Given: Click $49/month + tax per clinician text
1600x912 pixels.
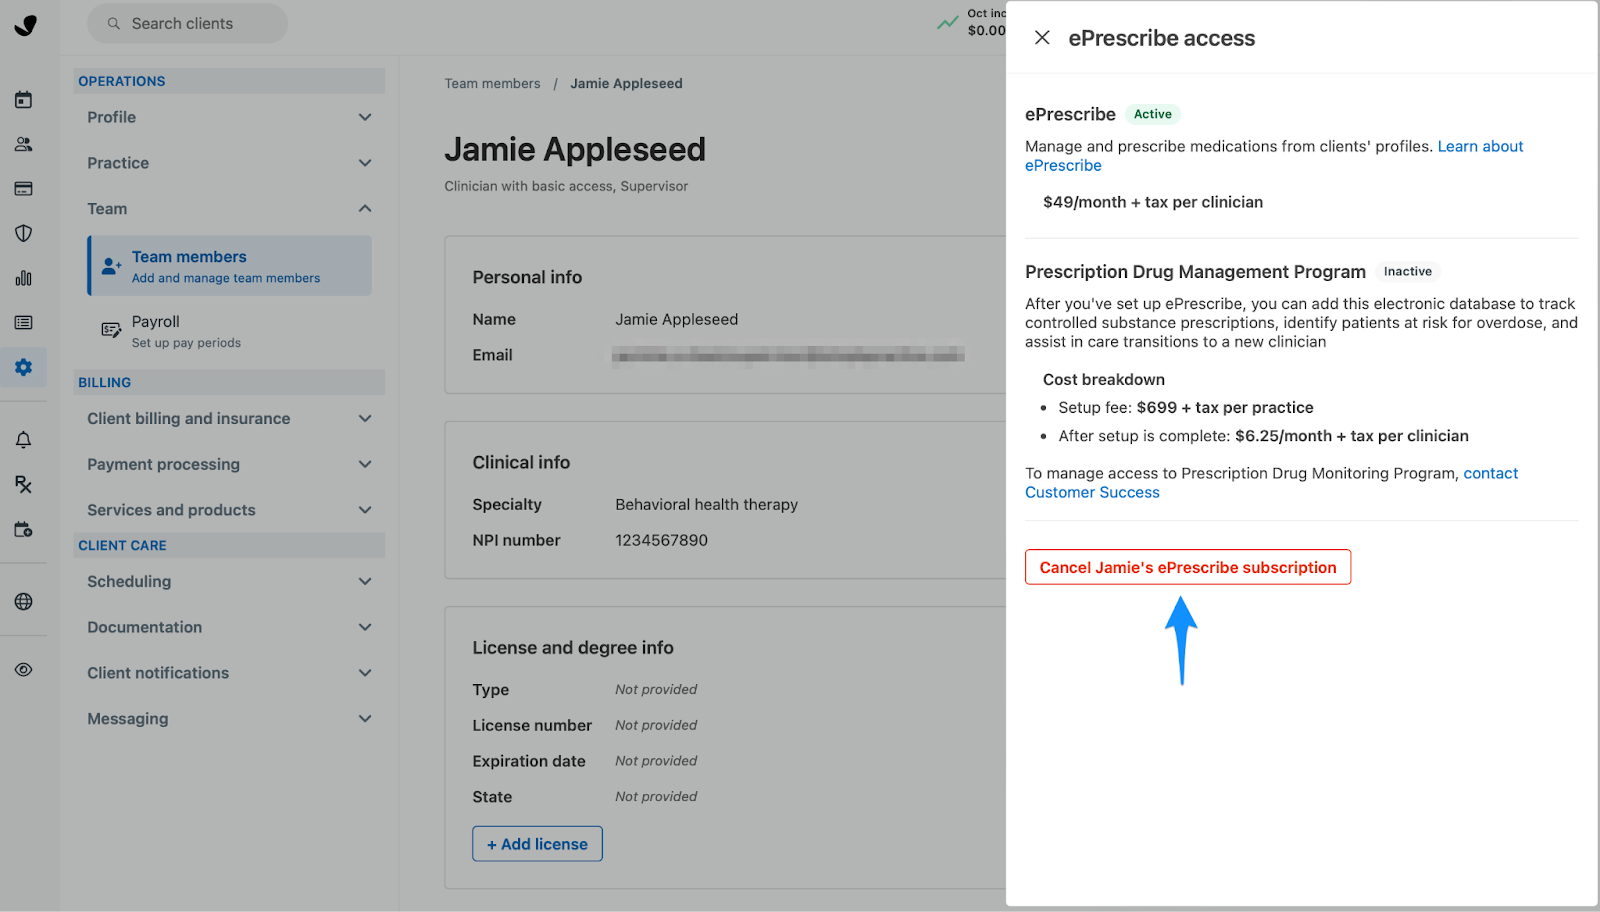Looking at the screenshot, I should point(1153,202).
